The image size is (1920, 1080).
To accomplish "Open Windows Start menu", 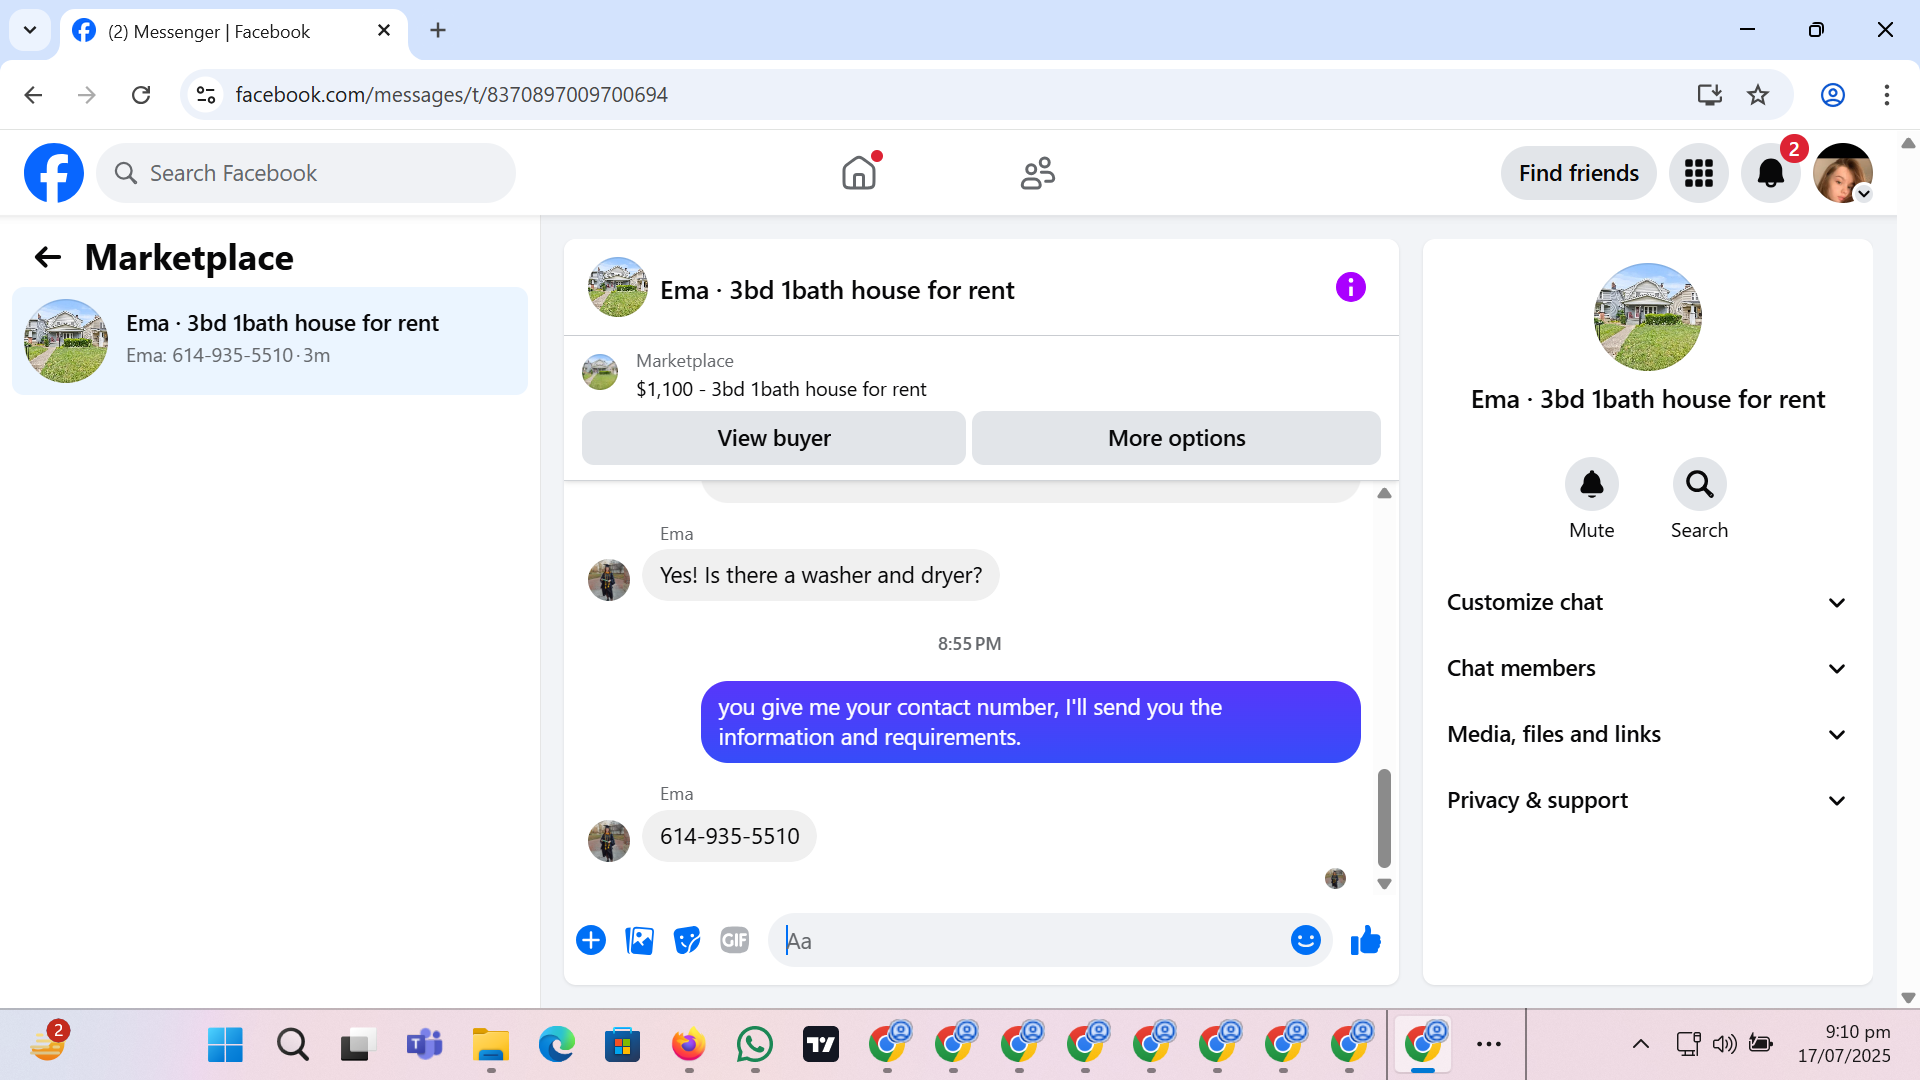I will pyautogui.click(x=225, y=1045).
